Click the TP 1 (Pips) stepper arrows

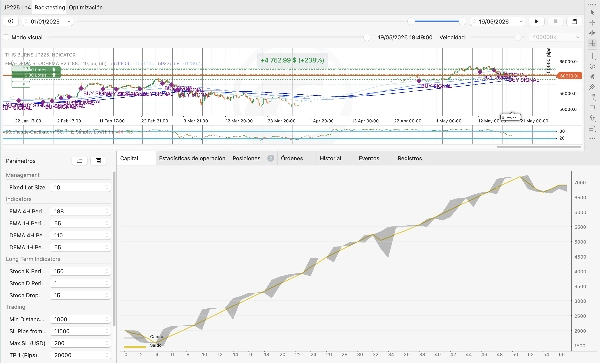[107, 355]
